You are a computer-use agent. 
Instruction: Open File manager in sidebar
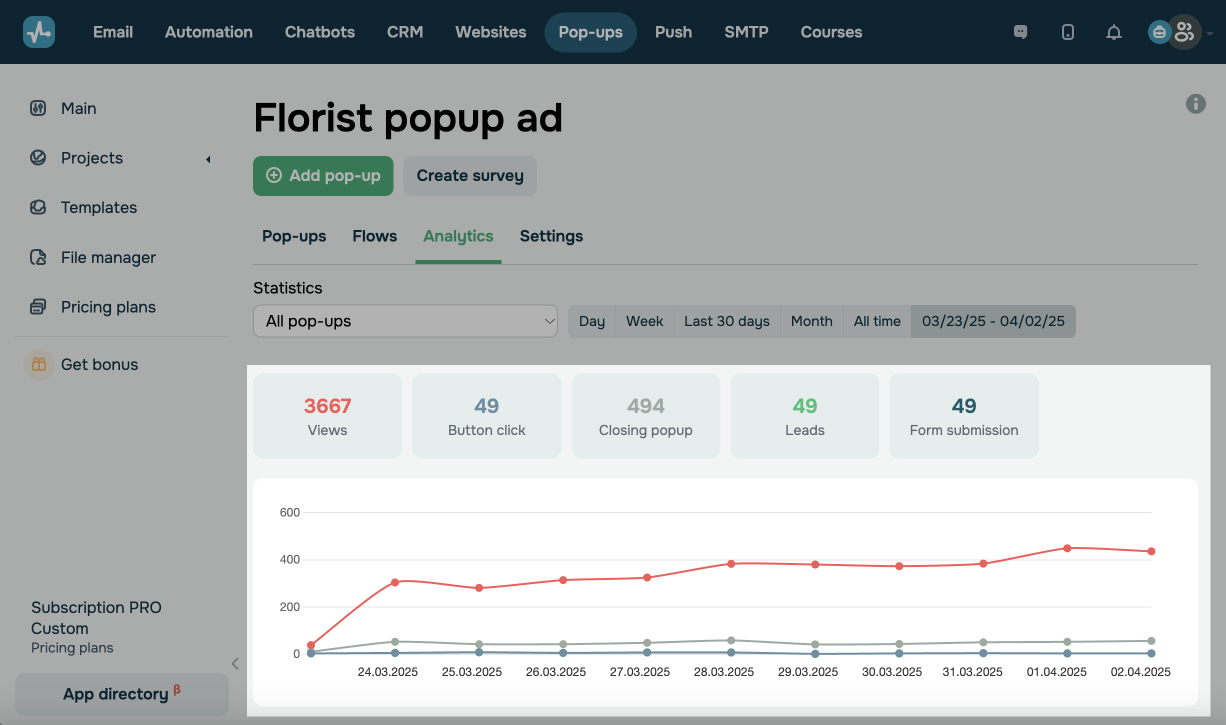pos(108,257)
